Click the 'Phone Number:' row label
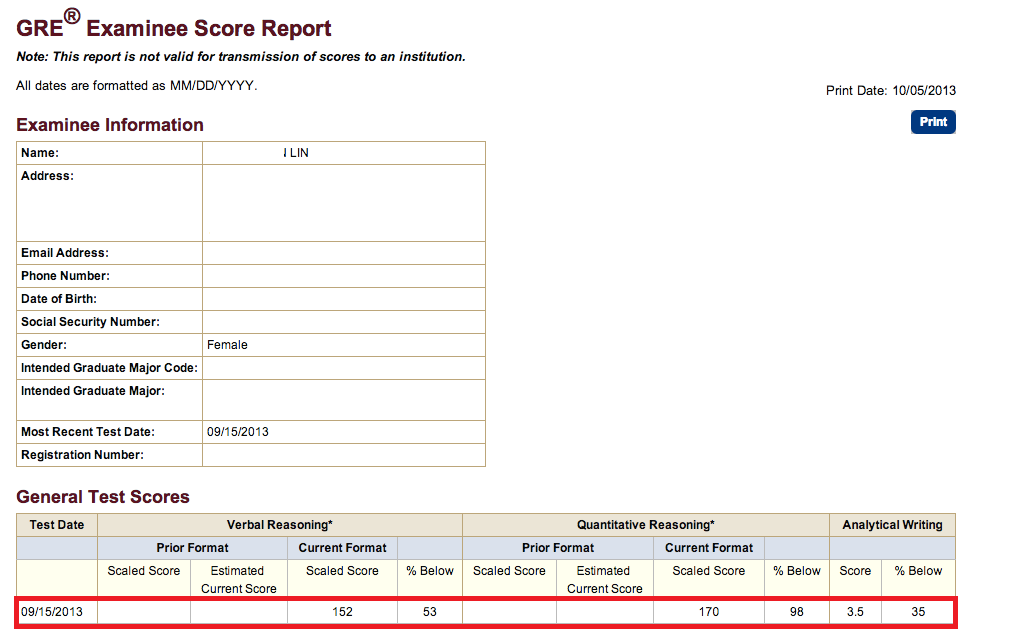1022x629 pixels. 65,276
